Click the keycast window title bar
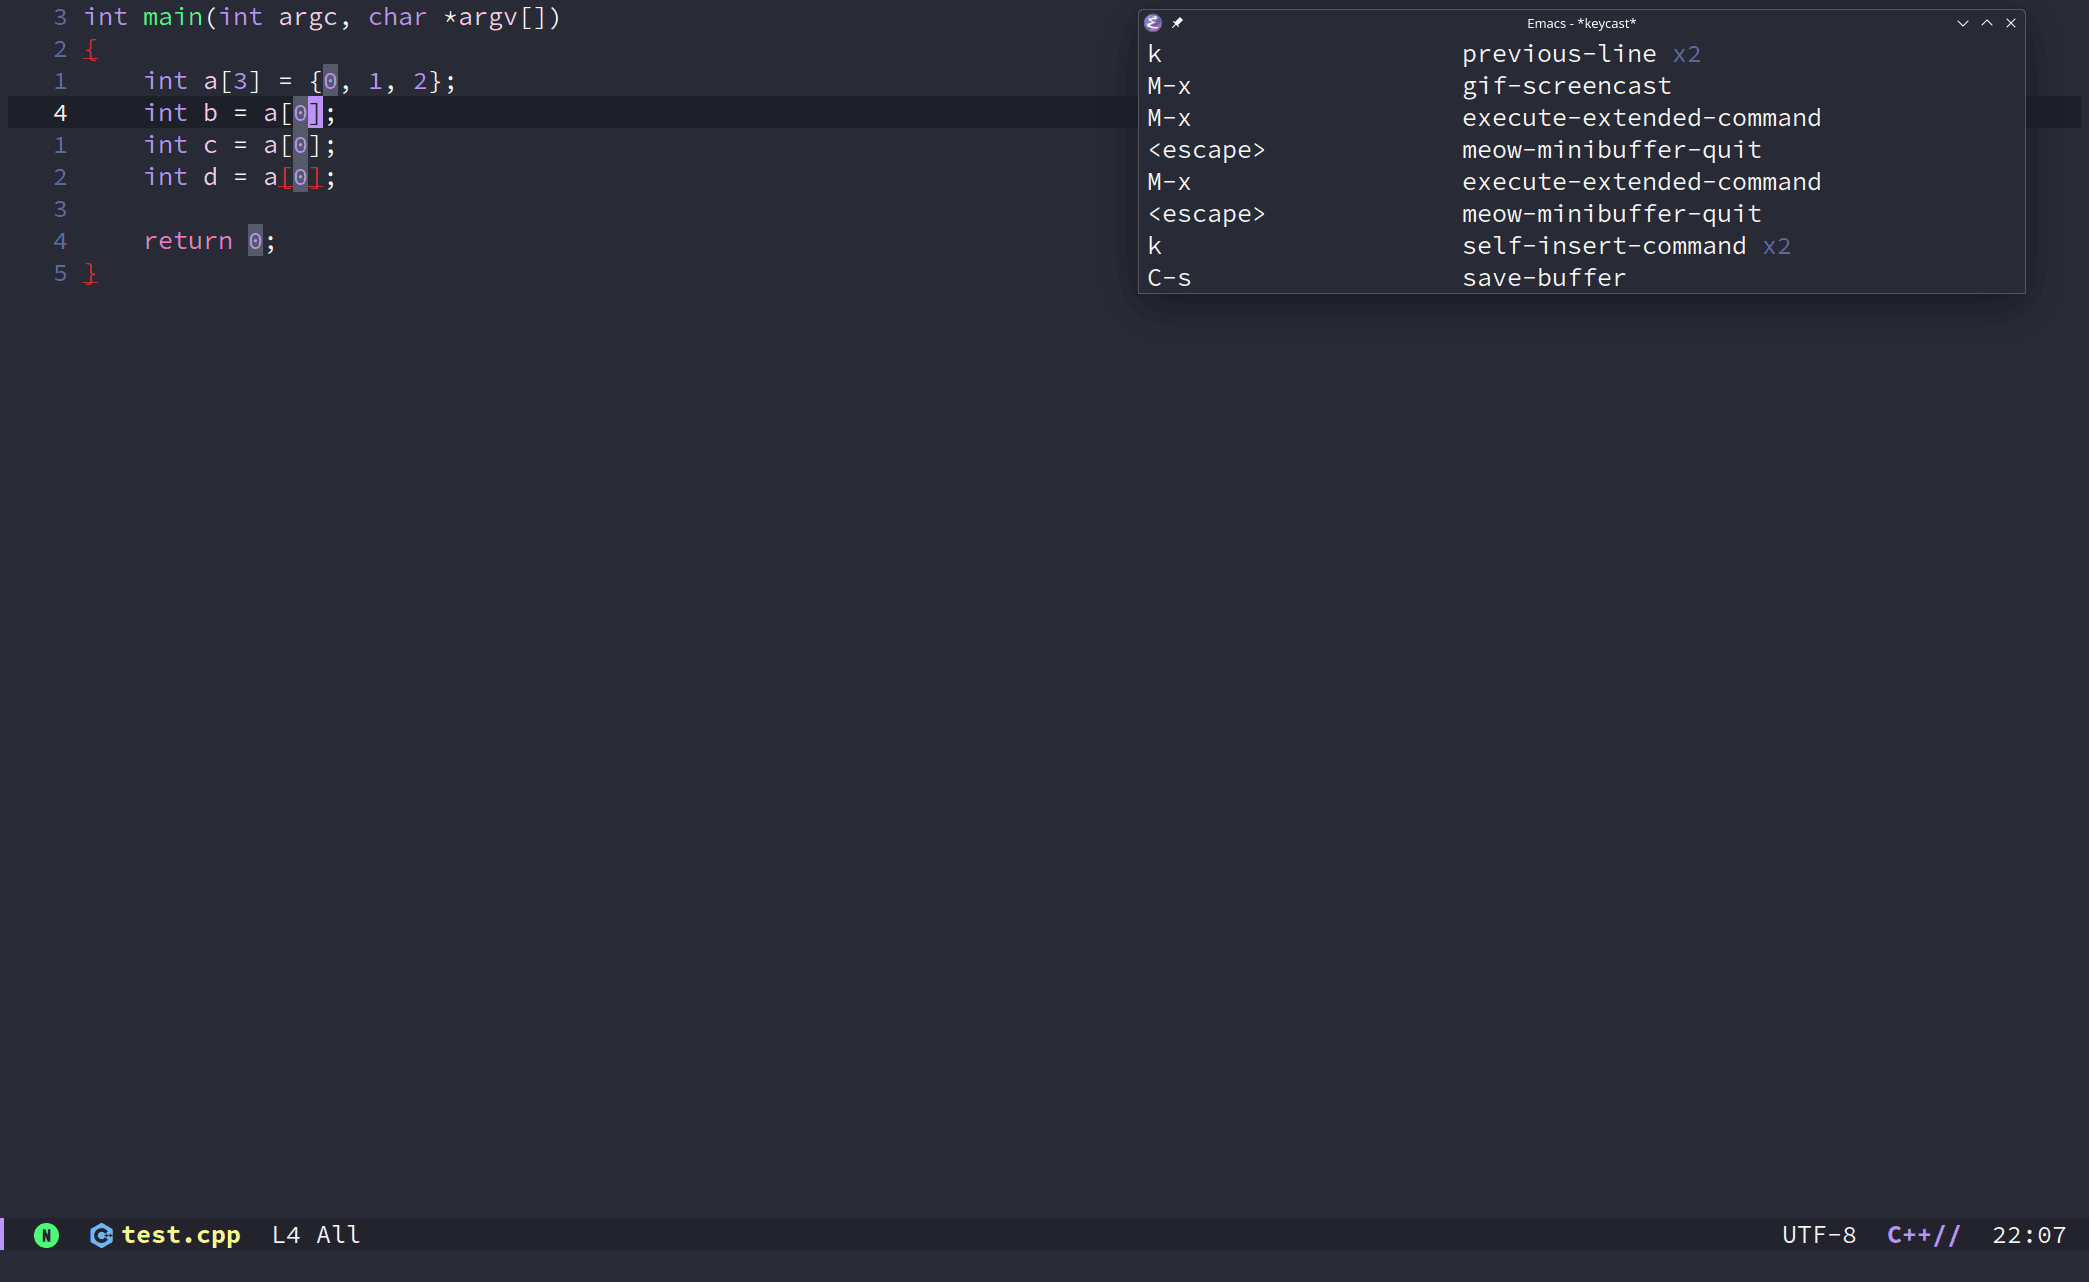The image size is (2089, 1282). pos(1580,23)
